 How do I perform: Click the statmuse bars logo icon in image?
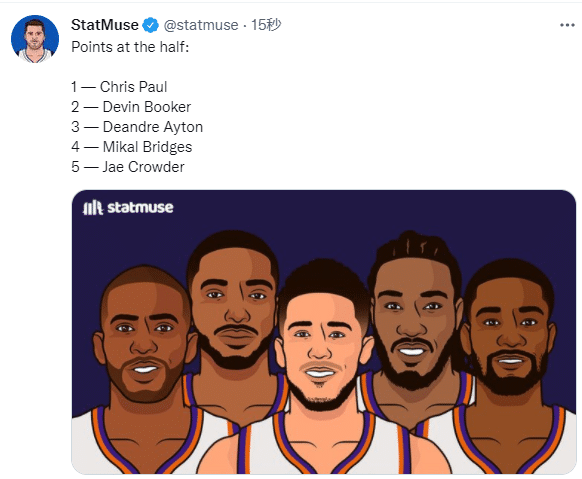point(92,207)
